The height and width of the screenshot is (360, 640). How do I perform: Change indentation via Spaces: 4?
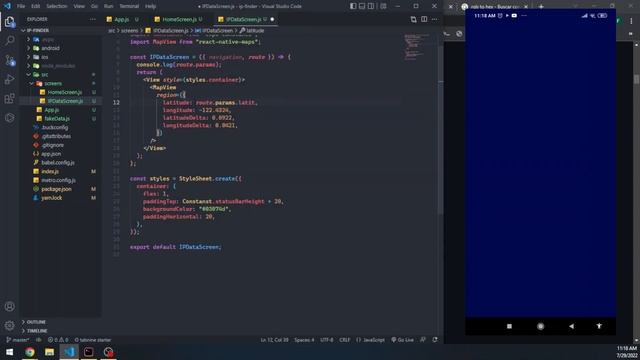pos(304,340)
